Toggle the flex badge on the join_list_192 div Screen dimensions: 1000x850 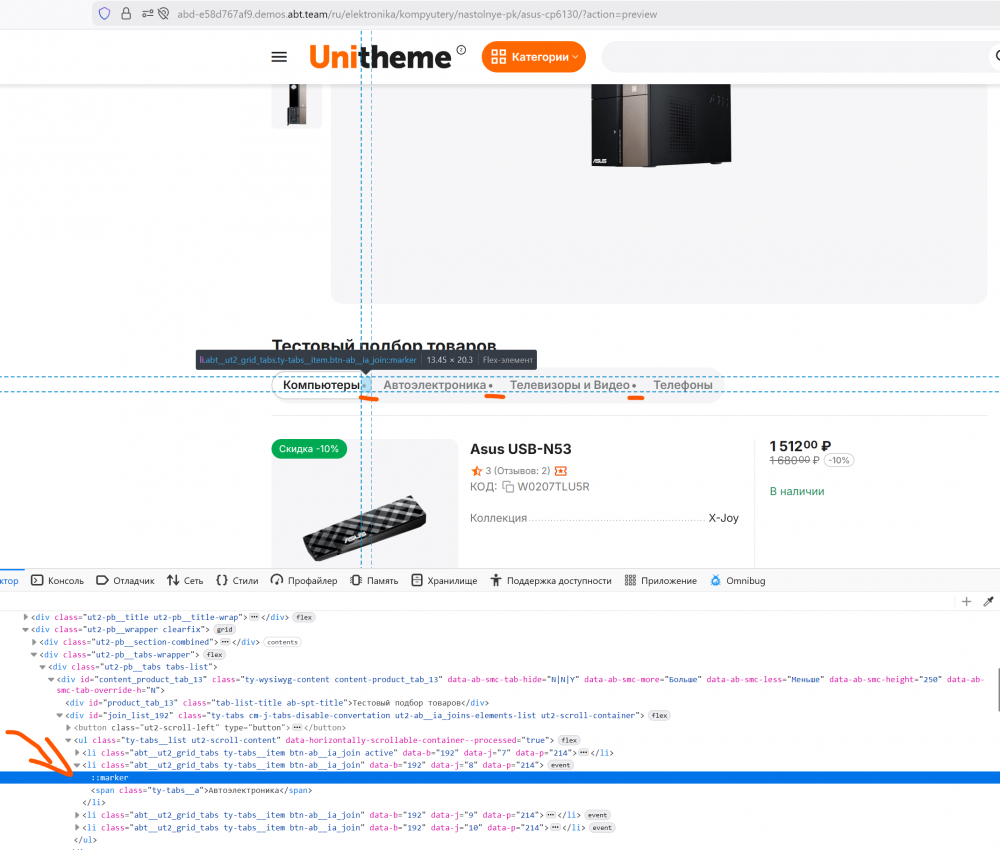(659, 715)
